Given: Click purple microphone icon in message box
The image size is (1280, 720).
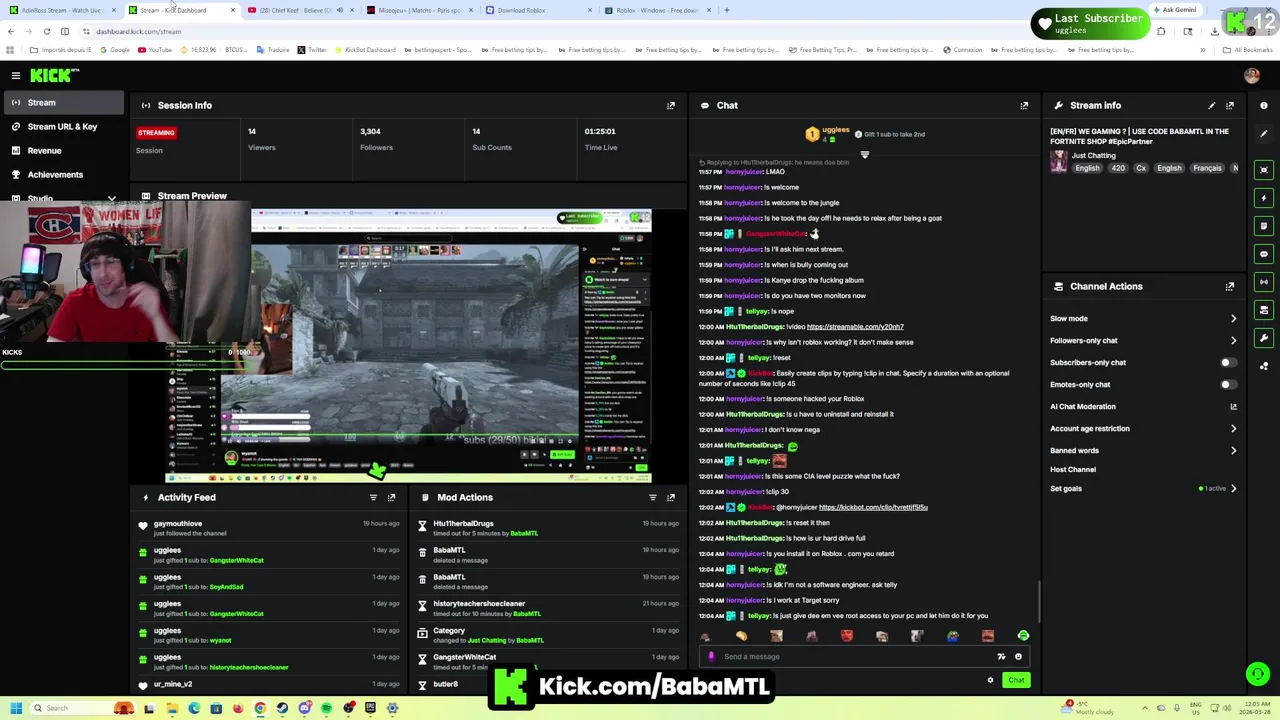Looking at the screenshot, I should click(711, 657).
